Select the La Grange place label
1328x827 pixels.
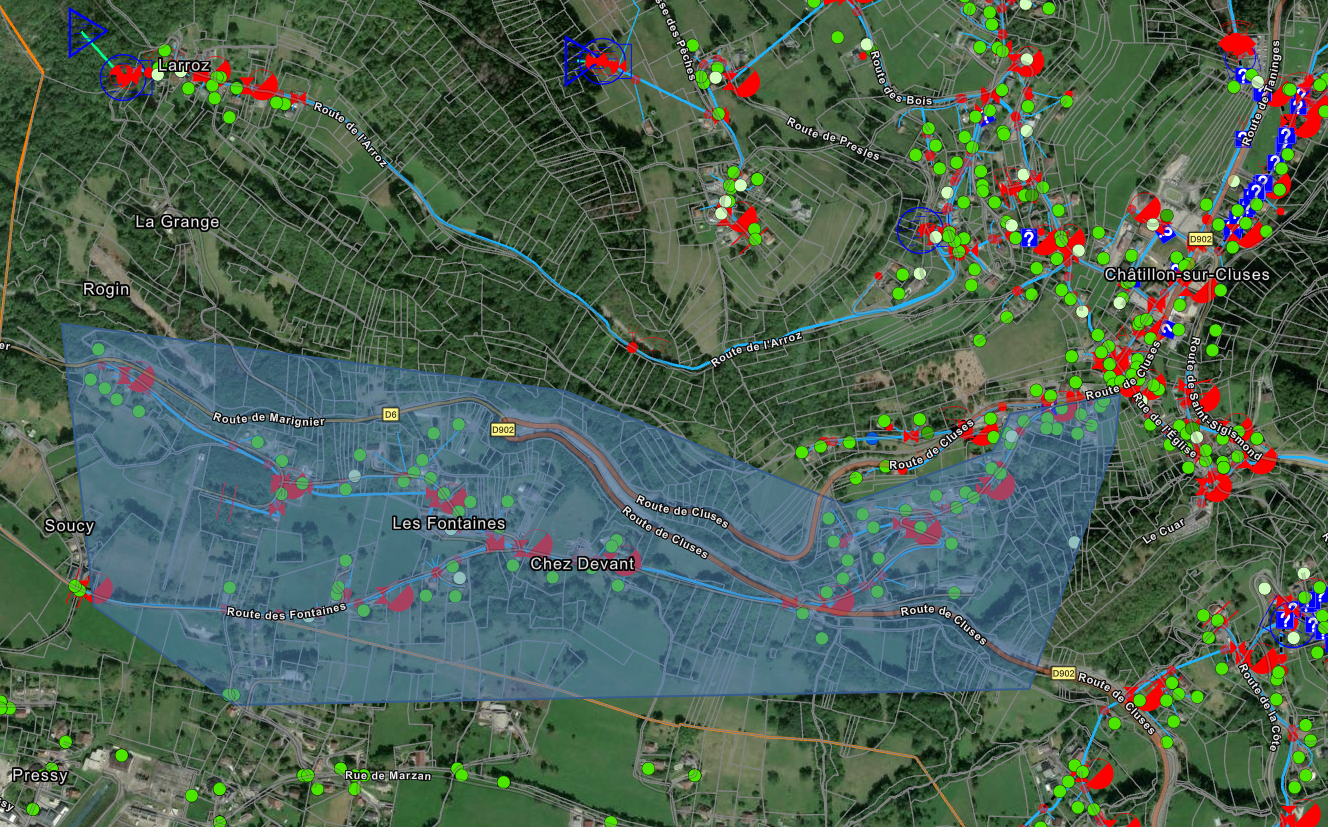click(176, 222)
